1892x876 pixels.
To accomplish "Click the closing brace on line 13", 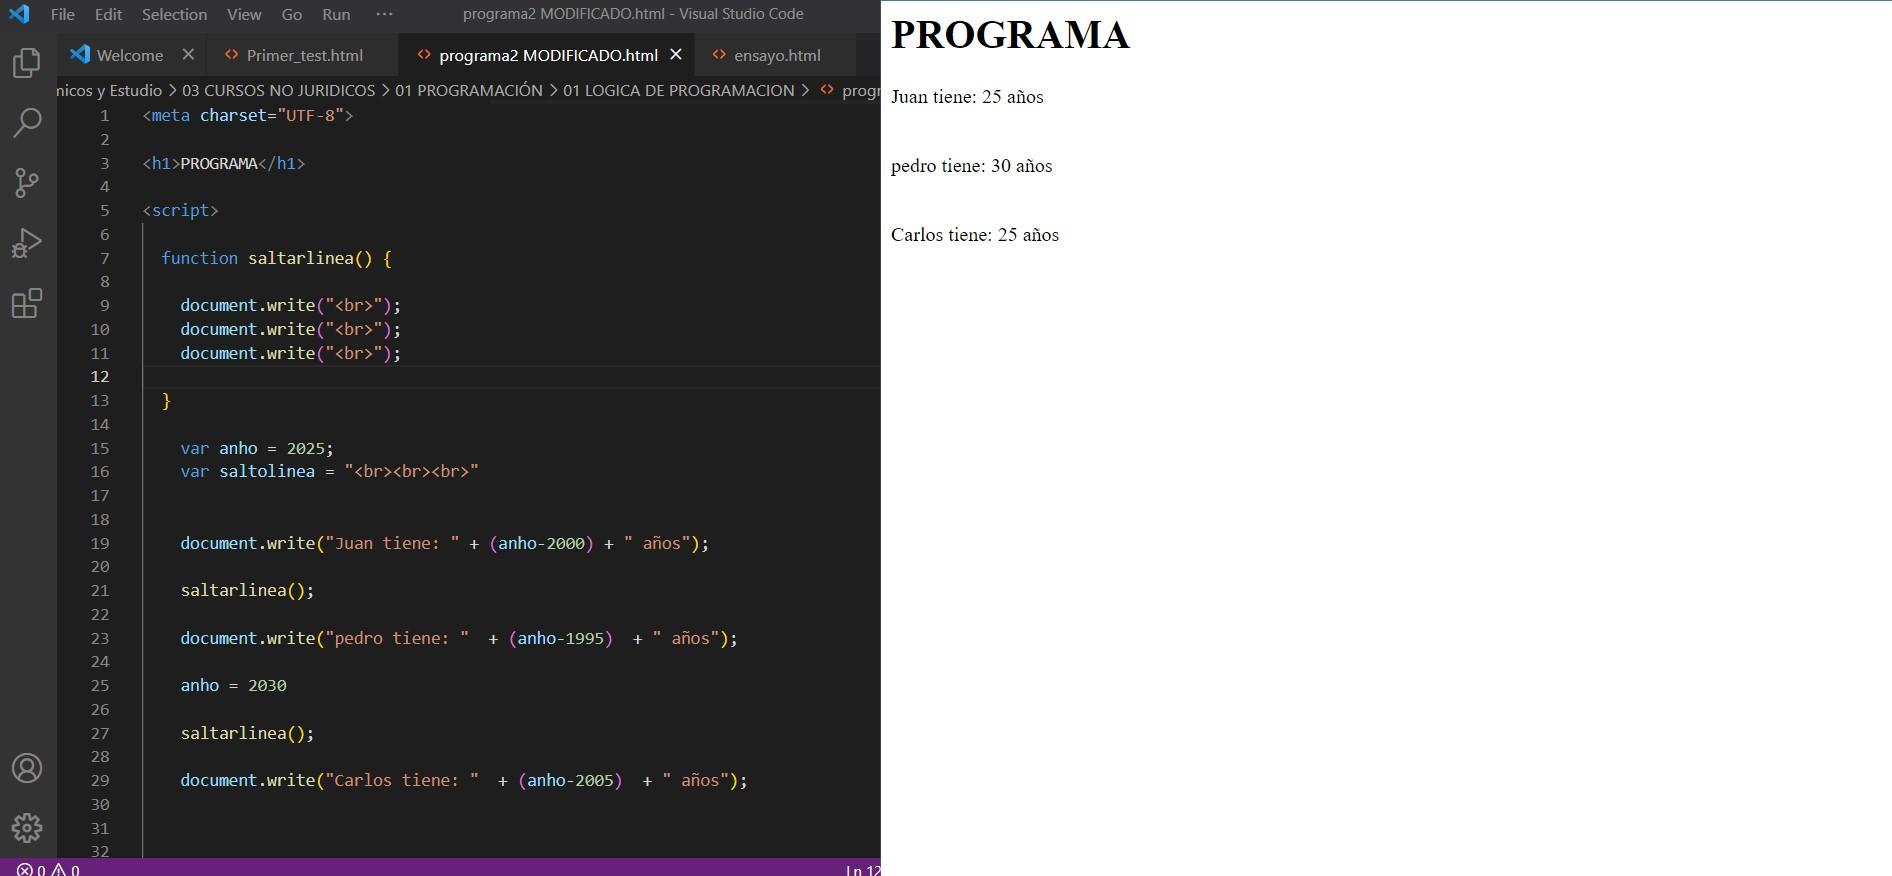I will [x=166, y=401].
